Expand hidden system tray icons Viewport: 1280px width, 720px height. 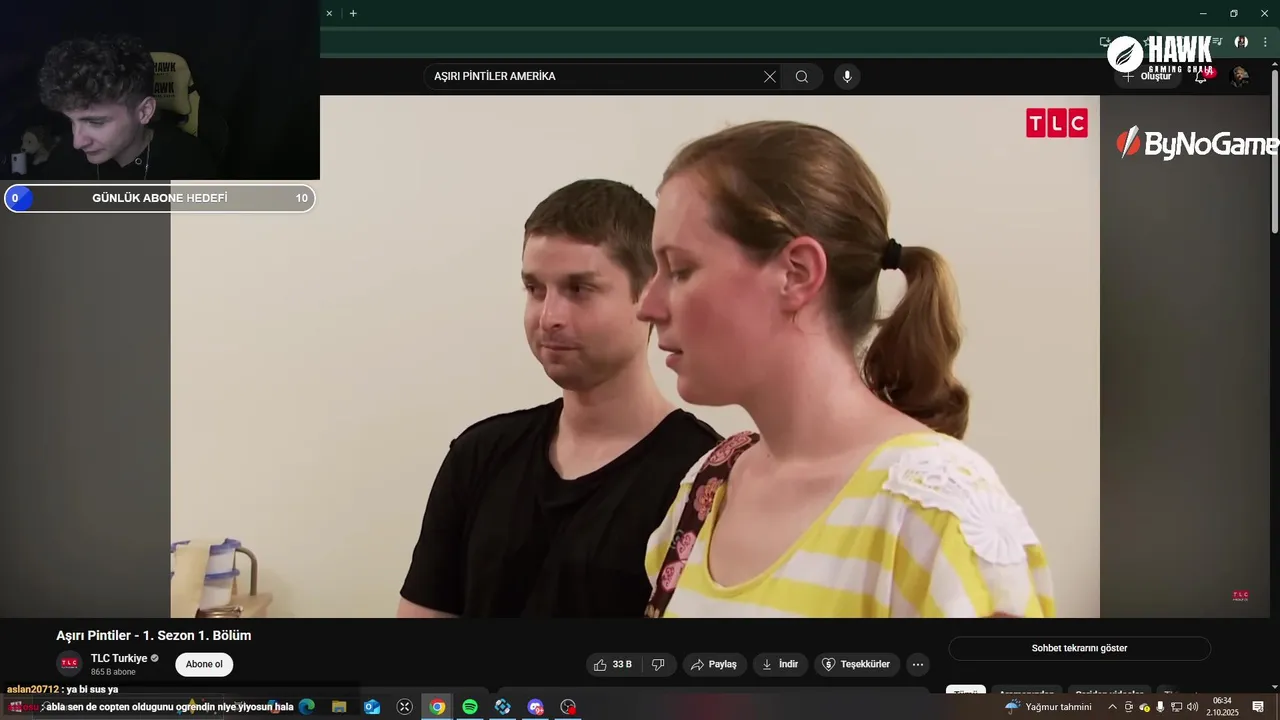1112,707
